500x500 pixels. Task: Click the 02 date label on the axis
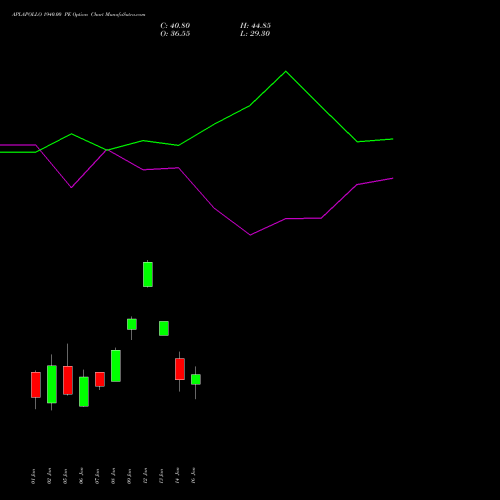[49, 476]
